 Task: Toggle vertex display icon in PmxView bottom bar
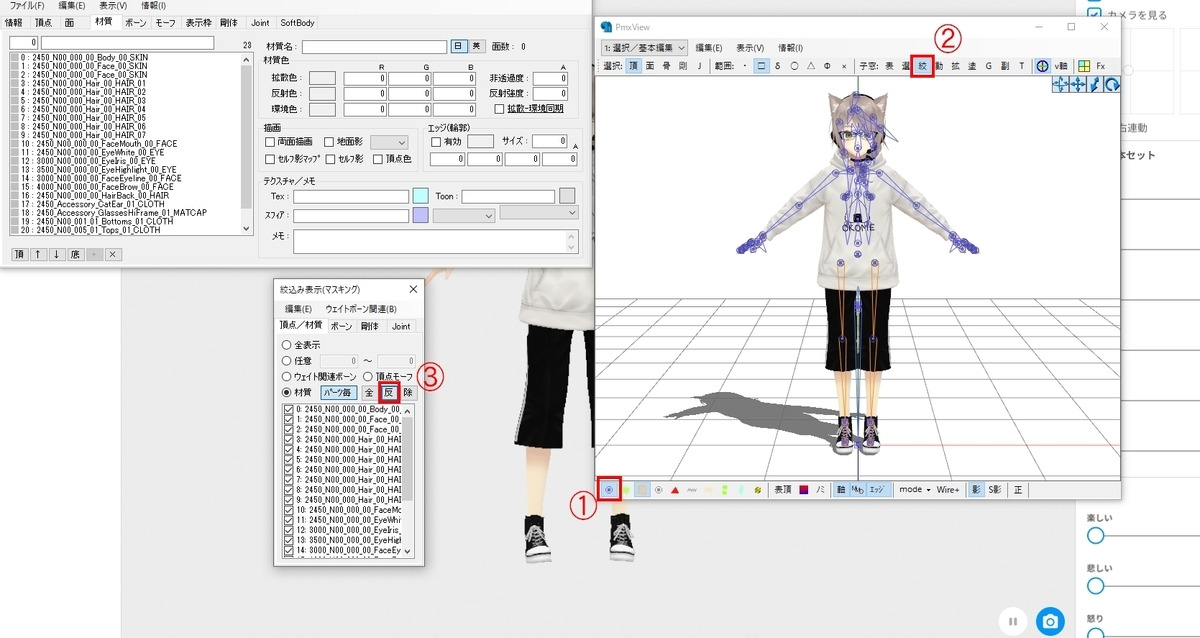click(x=608, y=489)
